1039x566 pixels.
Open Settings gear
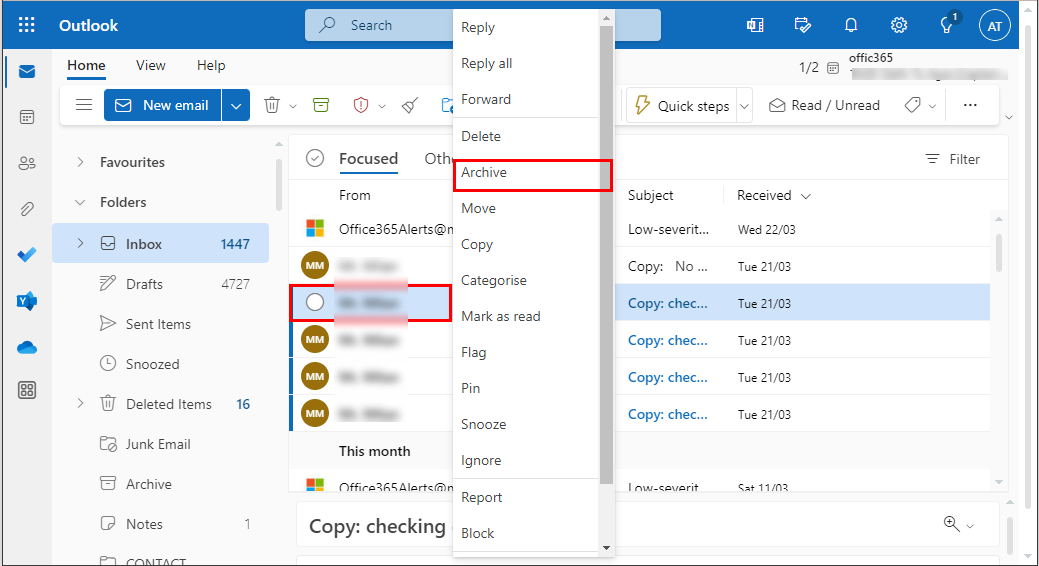pos(899,25)
